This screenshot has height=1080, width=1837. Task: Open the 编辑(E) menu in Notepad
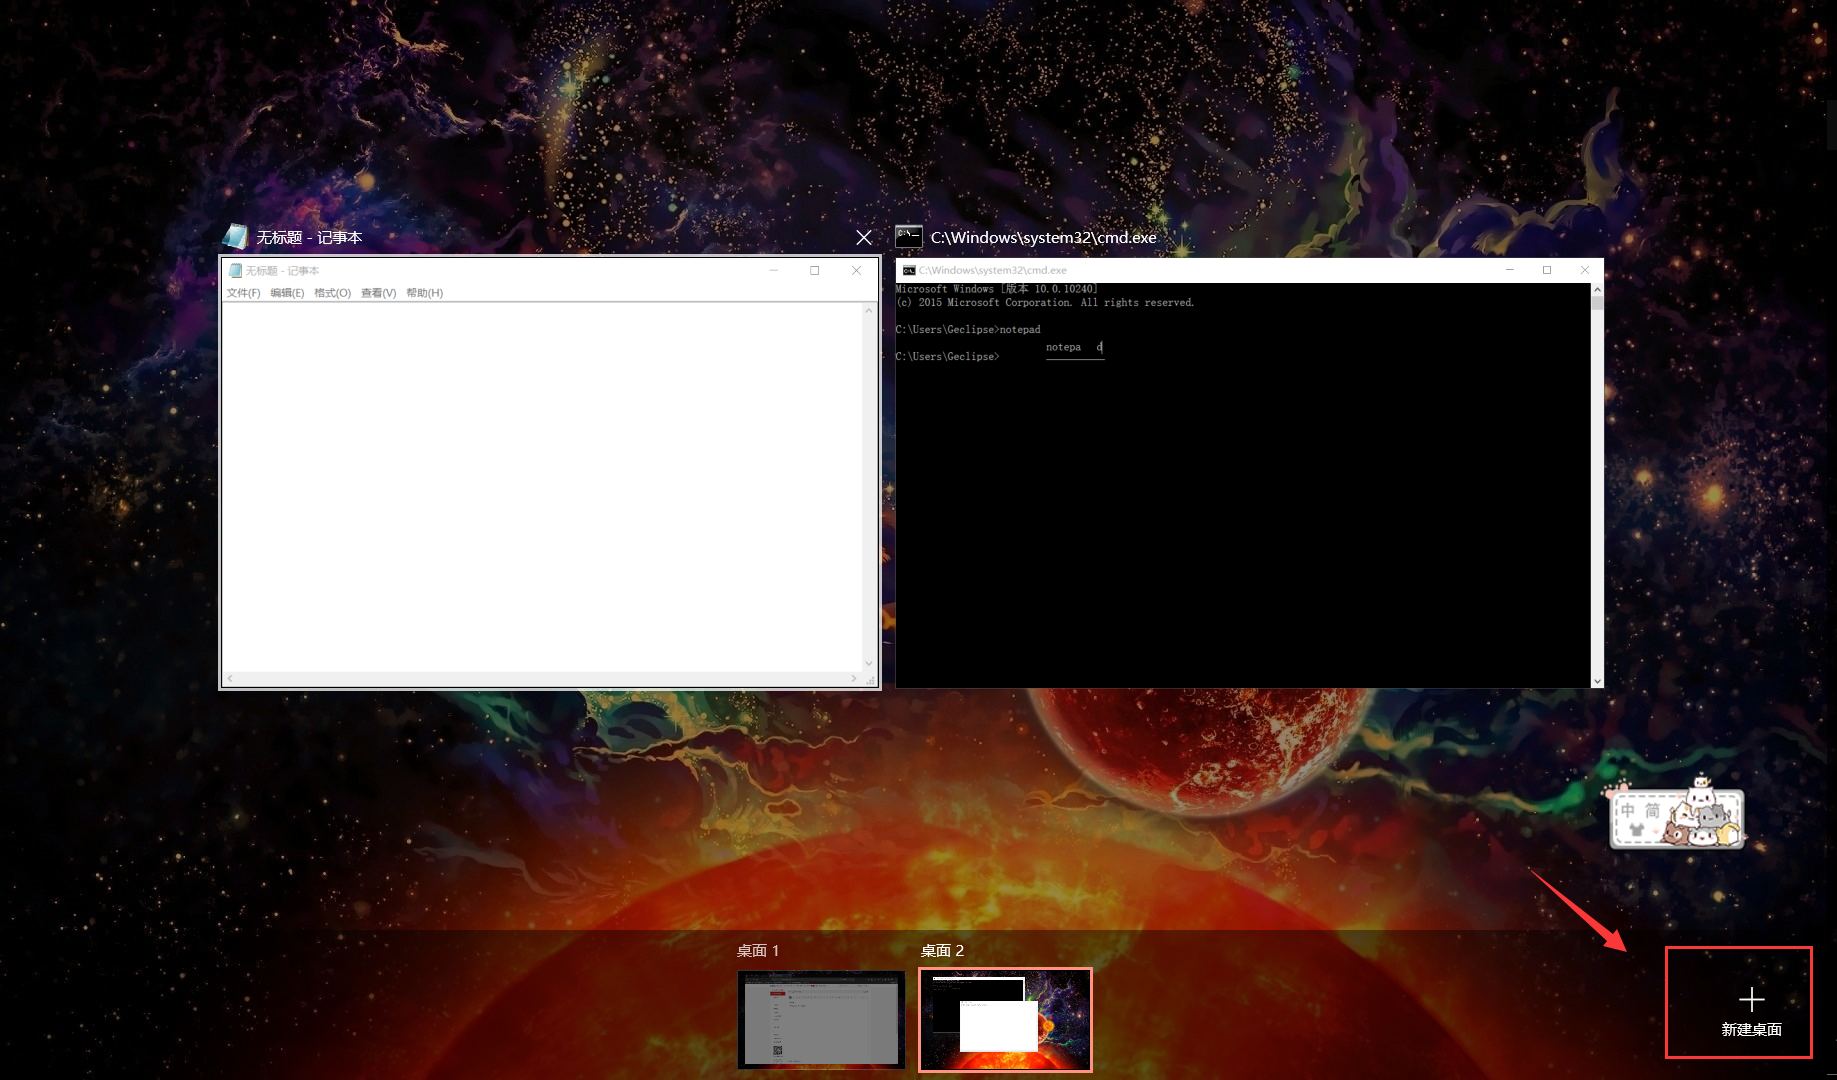(x=287, y=293)
